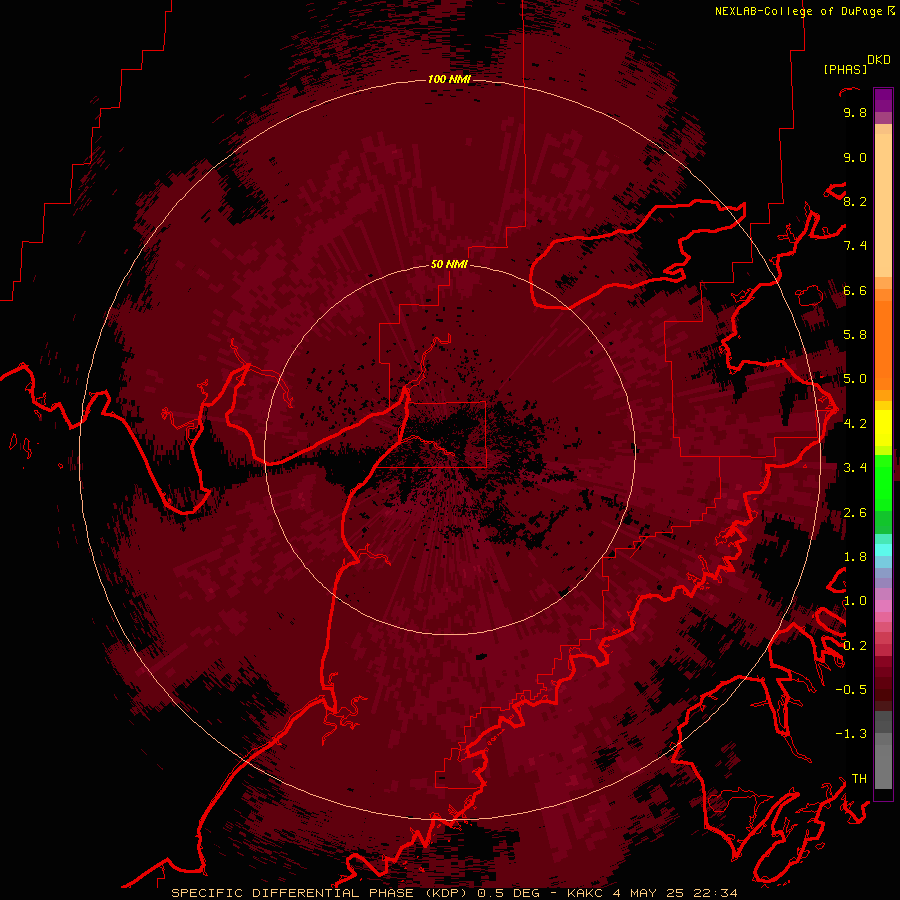The height and width of the screenshot is (900, 900).
Task: Click the 6.6 legend value
Action: click(855, 290)
